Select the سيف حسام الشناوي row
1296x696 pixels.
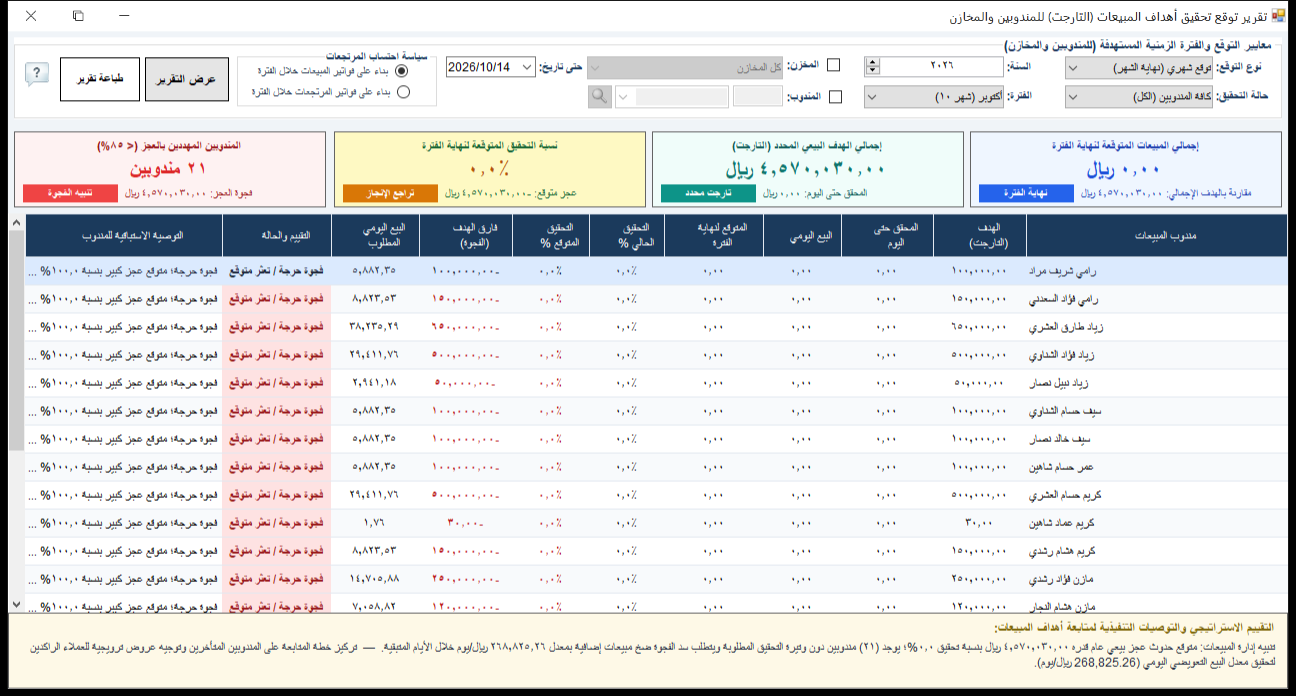[656, 411]
